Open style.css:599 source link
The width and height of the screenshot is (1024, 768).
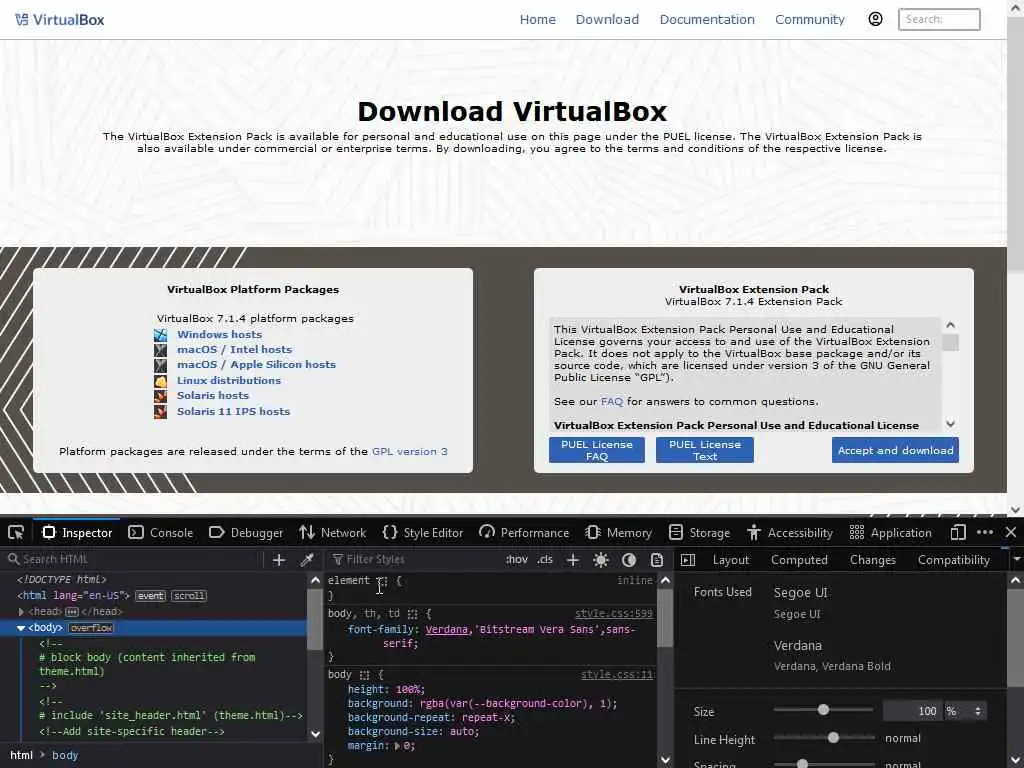tap(614, 613)
